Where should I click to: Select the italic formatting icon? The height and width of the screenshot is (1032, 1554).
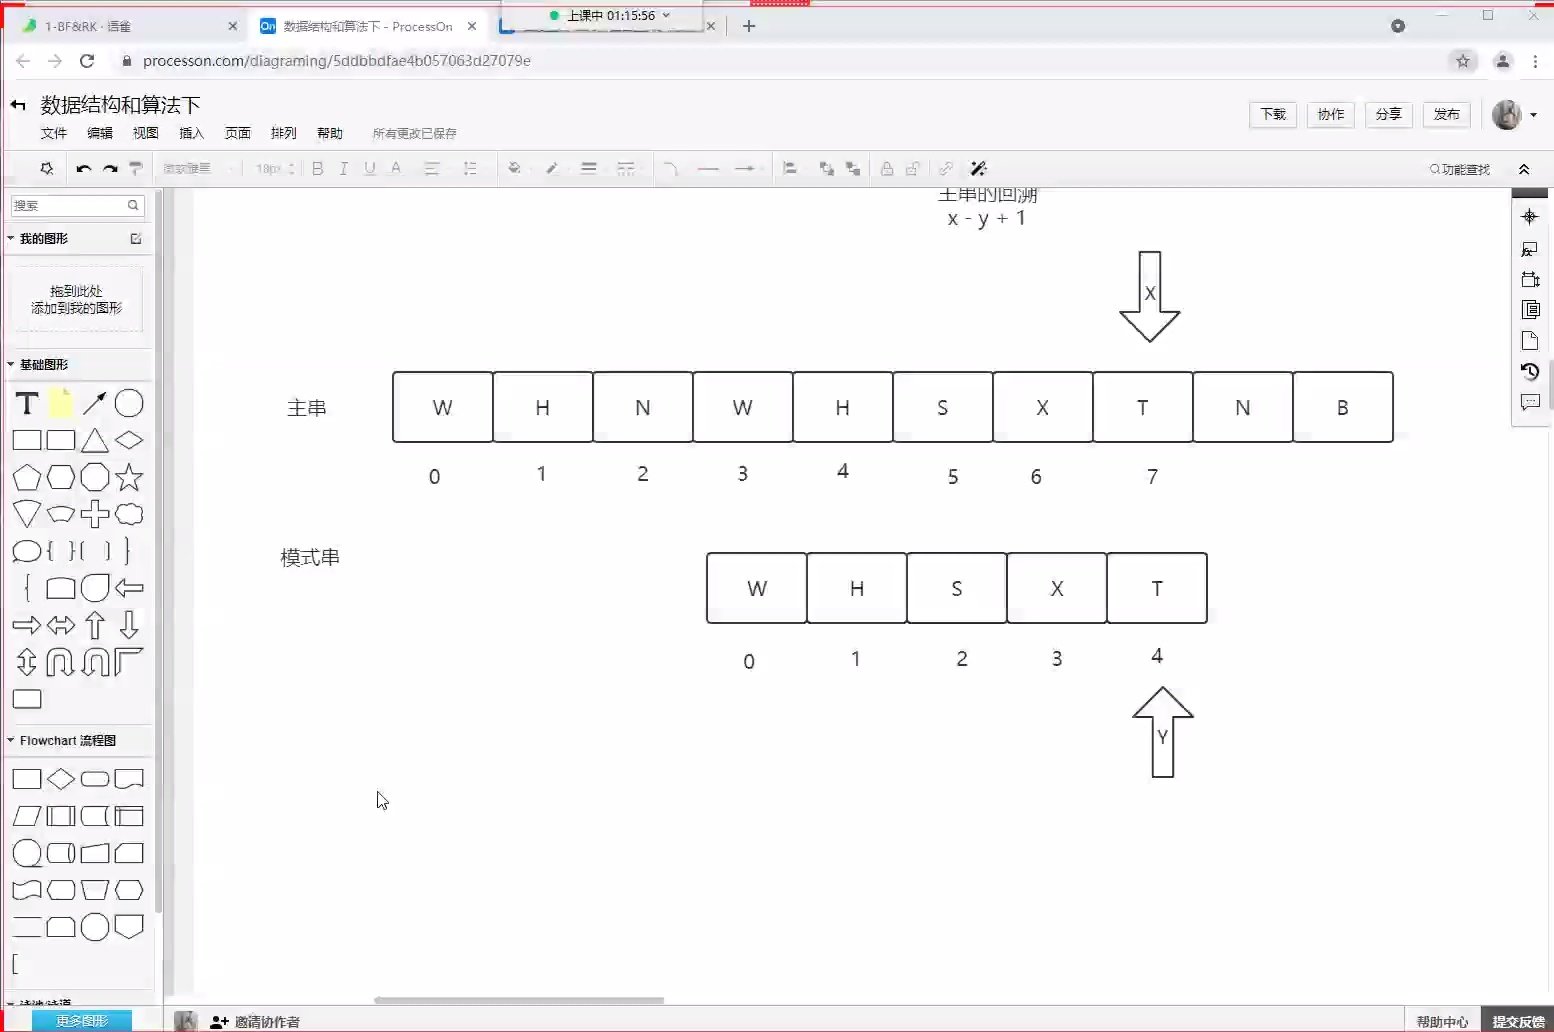(343, 168)
